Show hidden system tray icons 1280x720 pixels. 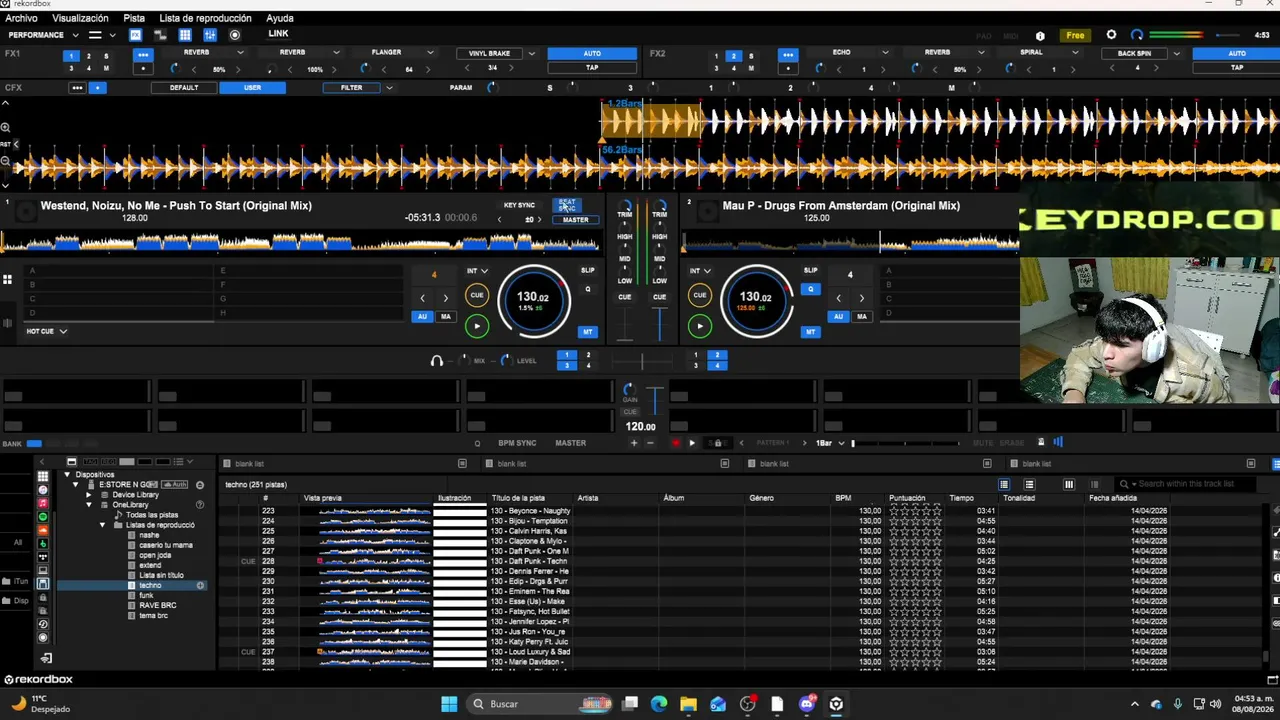tap(1135, 704)
